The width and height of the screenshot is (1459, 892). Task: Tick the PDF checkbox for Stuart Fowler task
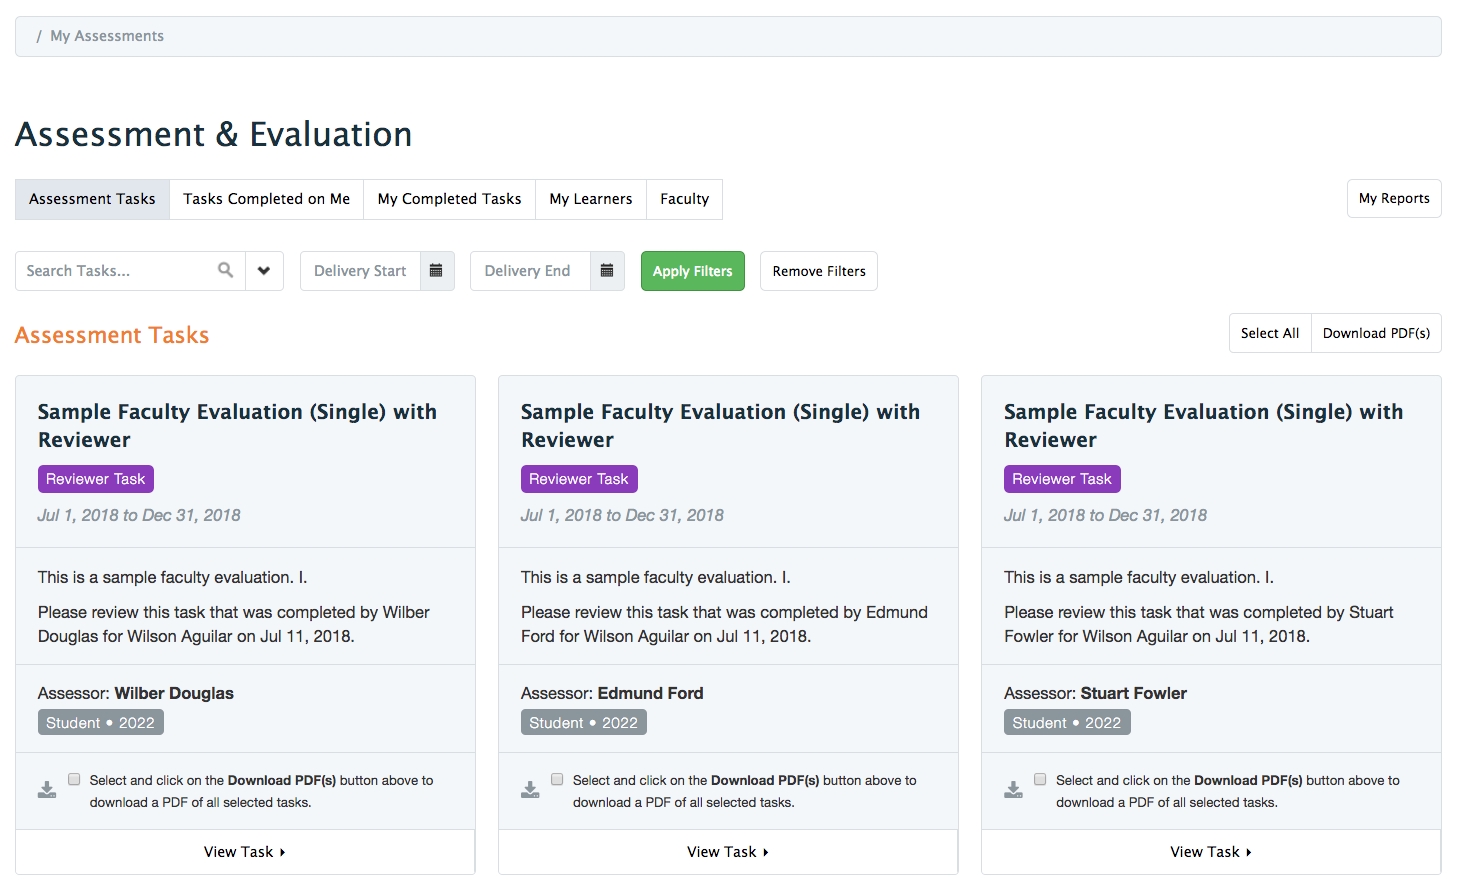pos(1040,779)
